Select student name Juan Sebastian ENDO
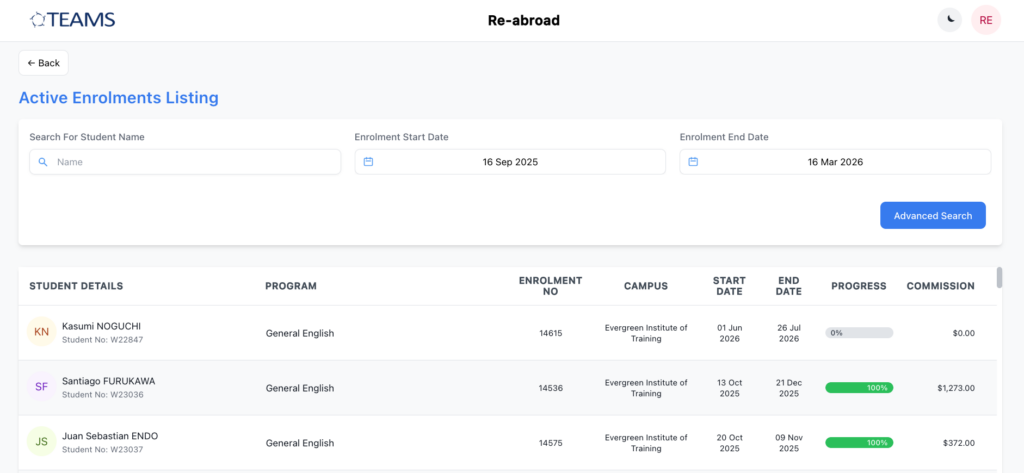The width and height of the screenshot is (1024, 473). pyautogui.click(x=110, y=436)
